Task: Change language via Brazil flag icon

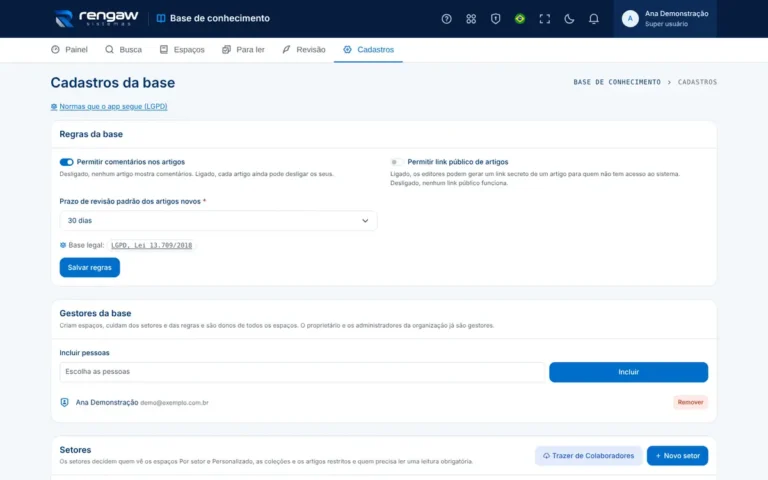Action: (x=520, y=19)
